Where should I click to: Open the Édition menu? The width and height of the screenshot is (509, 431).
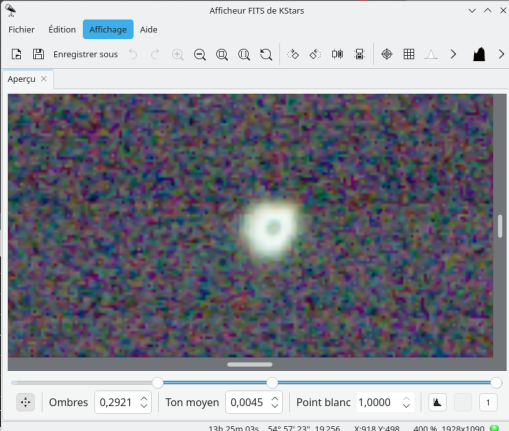pos(62,29)
